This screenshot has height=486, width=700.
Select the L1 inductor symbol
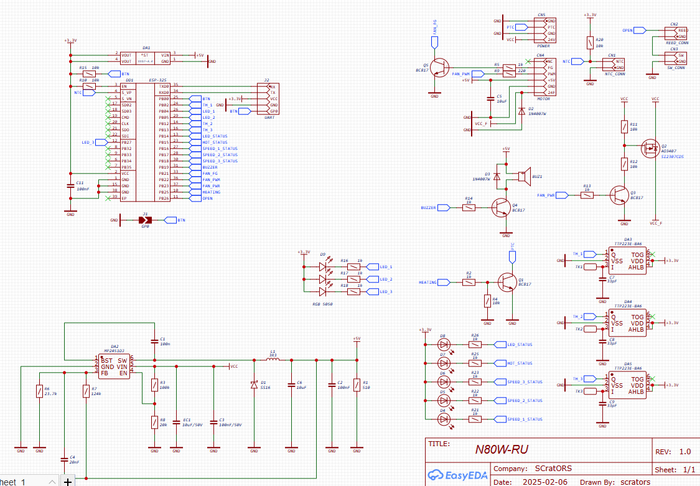(x=272, y=355)
